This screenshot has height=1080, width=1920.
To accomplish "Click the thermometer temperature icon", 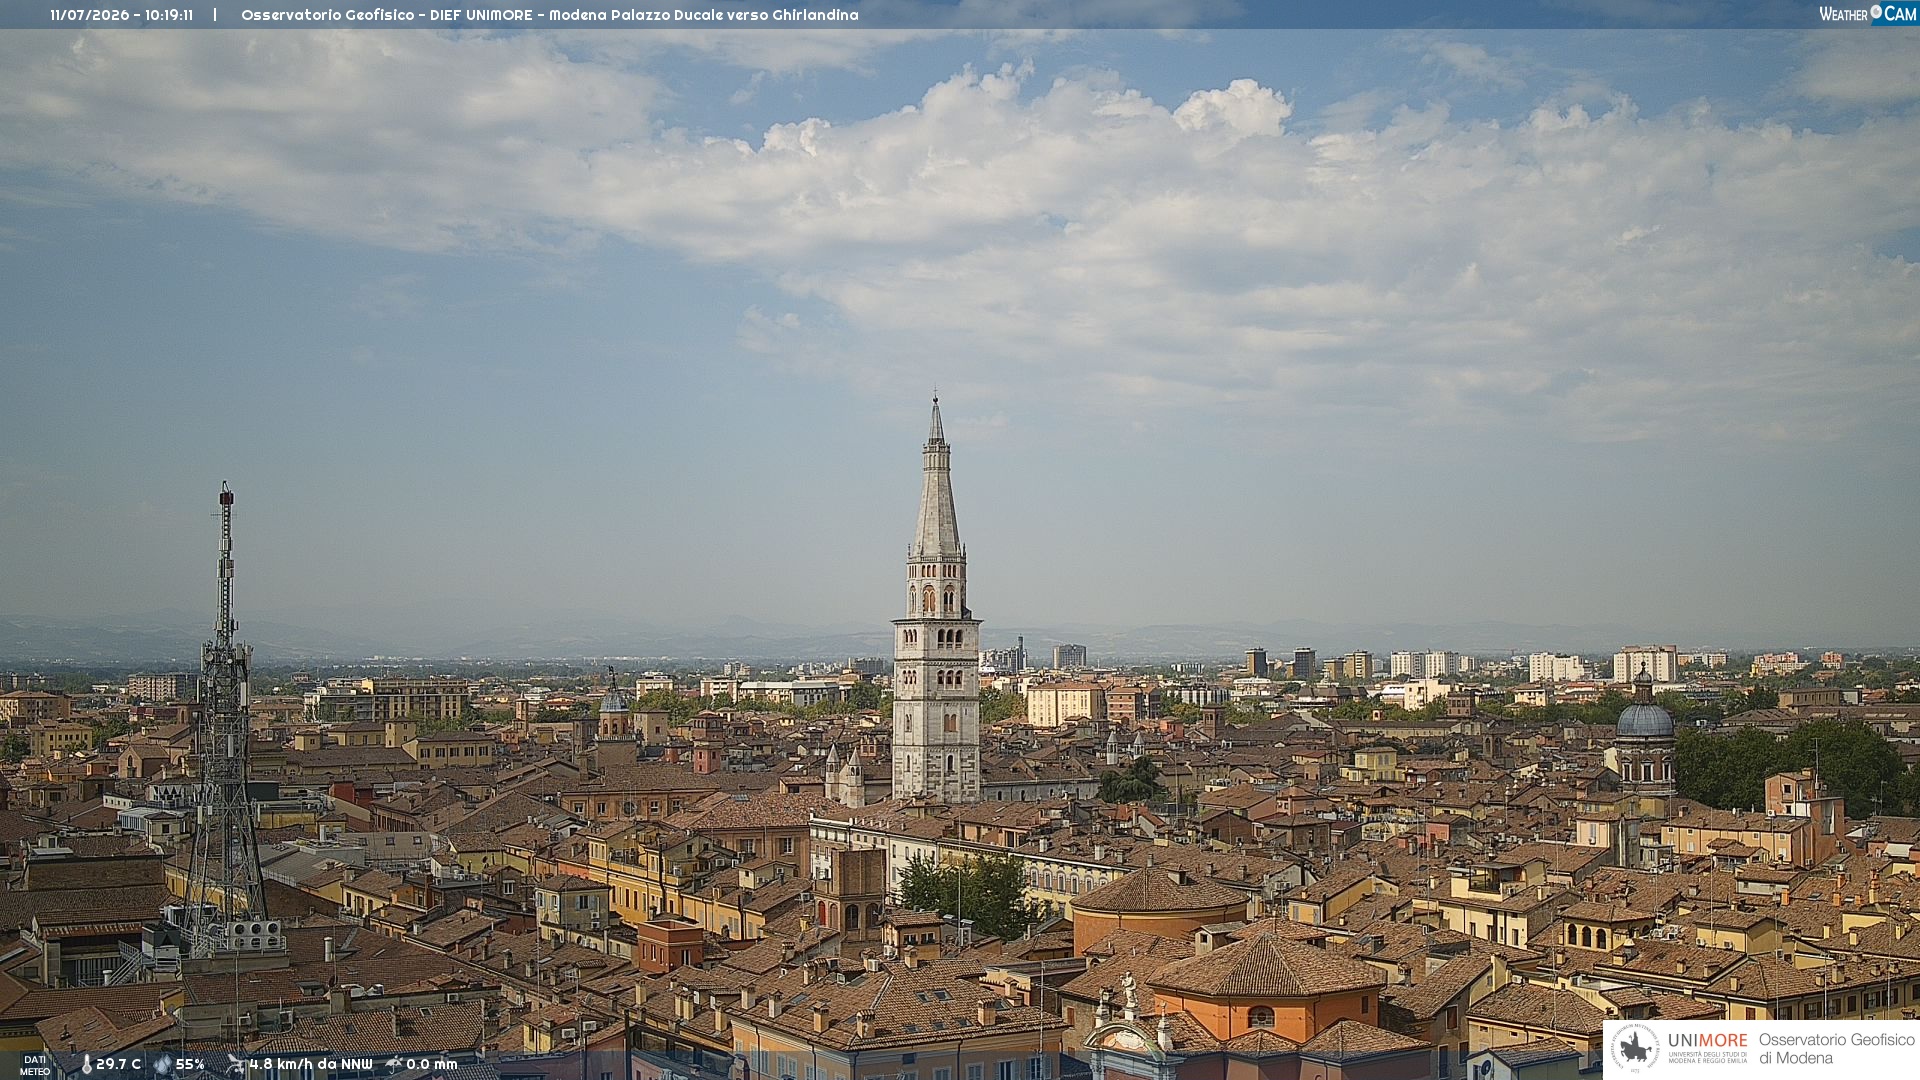I will point(86,1065).
